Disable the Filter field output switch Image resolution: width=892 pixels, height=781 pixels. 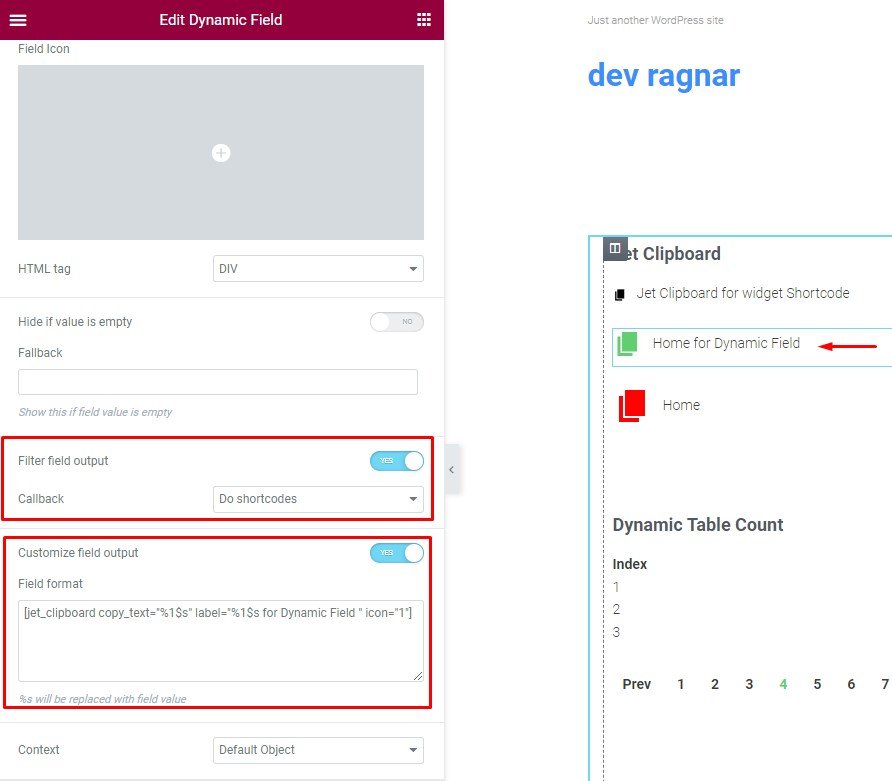[397, 461]
